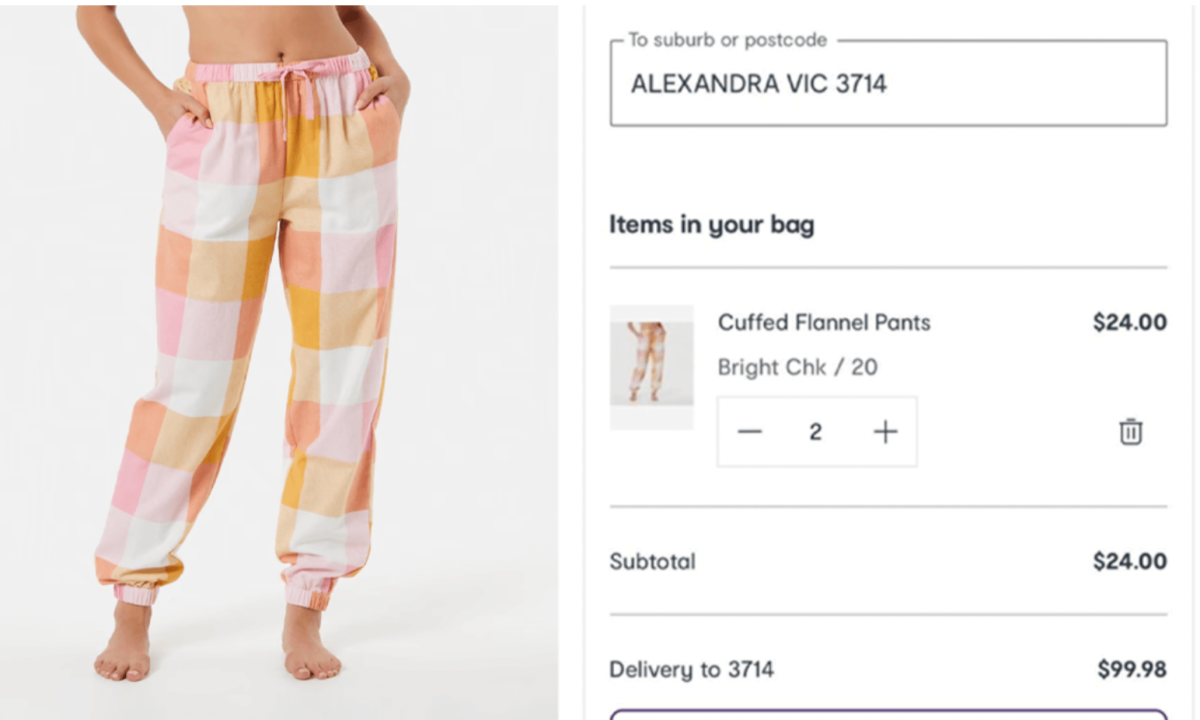Screen dimensions: 1200x720
Task: Click the elastic ankle cuff in photo
Action: click(307, 593)
